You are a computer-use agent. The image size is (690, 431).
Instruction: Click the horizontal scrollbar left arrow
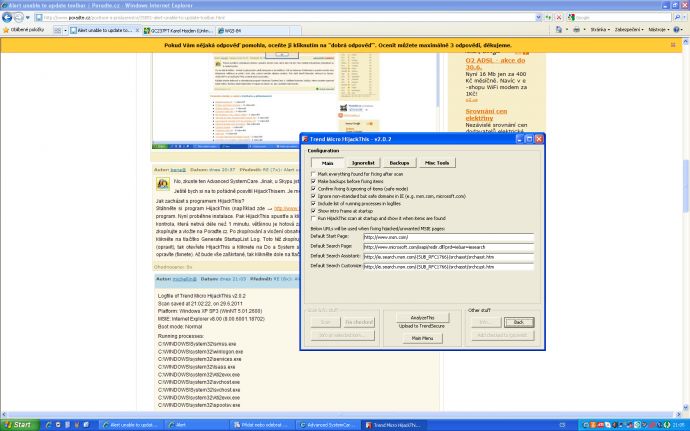click(4, 414)
